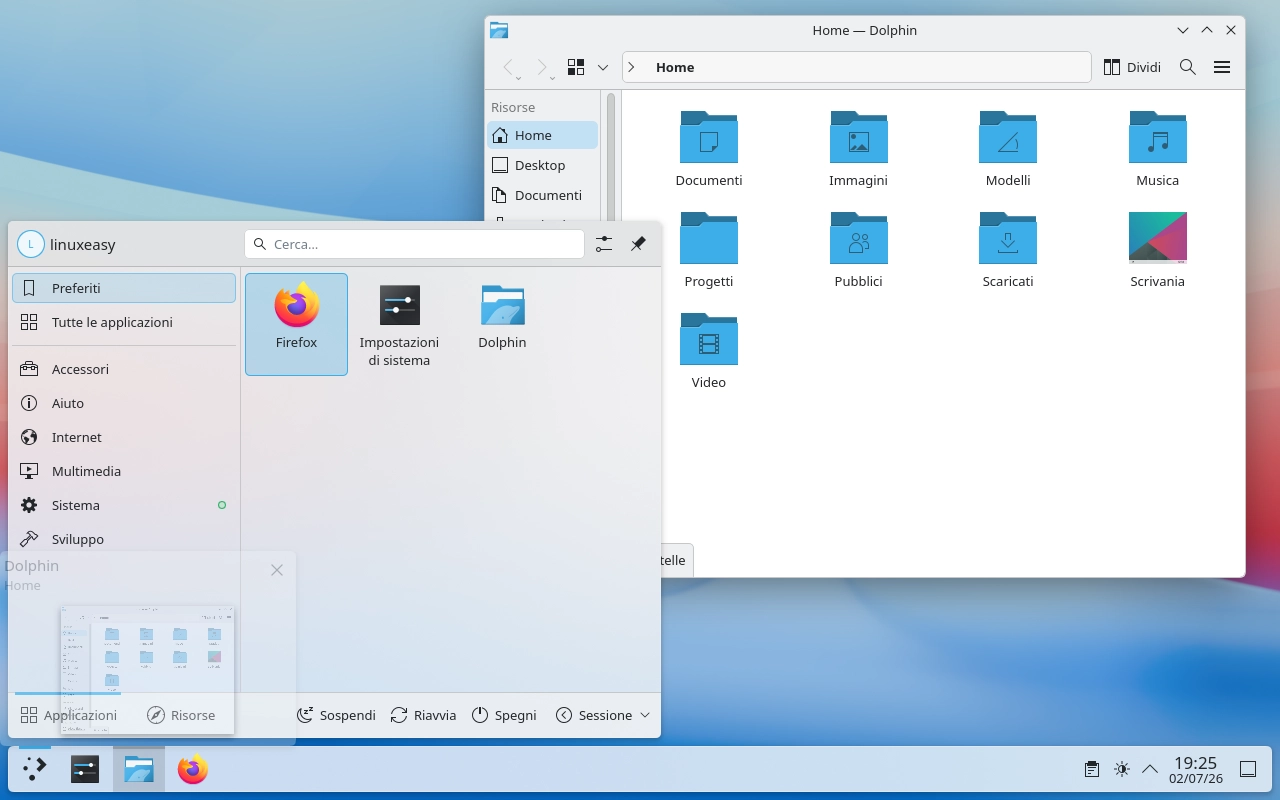Select Desktop in Dolphin Risorse panel
Viewport: 1280px width, 800px height.
[x=542, y=165]
